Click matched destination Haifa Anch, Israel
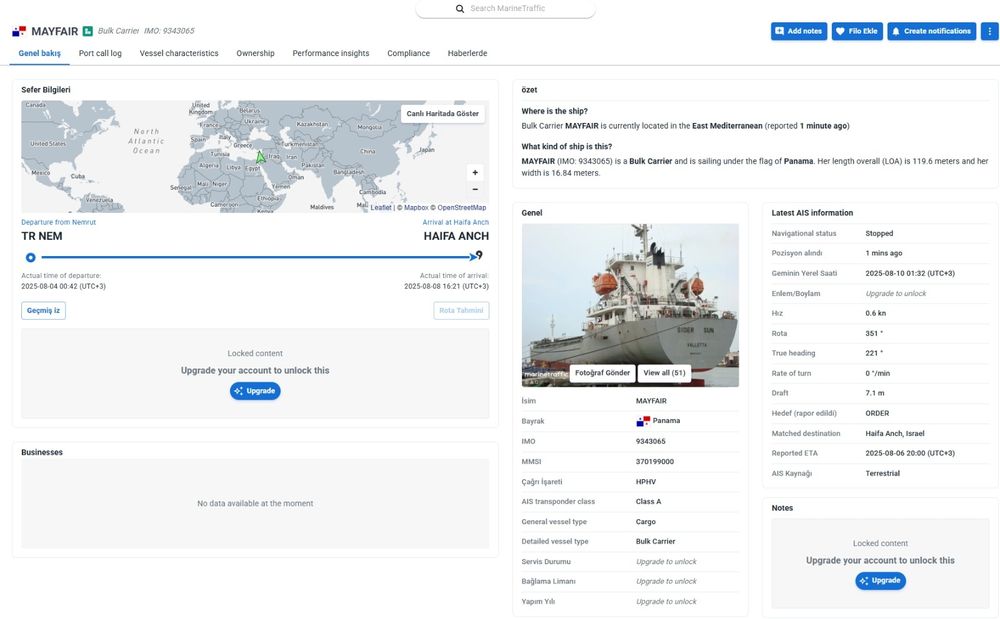1000x619 pixels. point(895,433)
